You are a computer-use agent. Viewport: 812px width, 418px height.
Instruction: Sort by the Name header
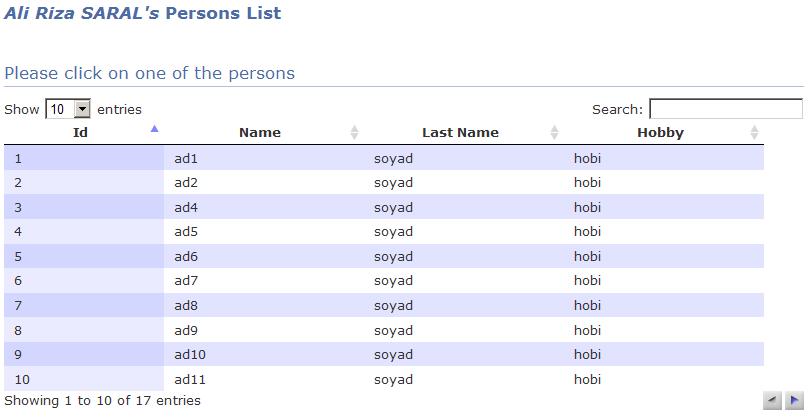[260, 132]
